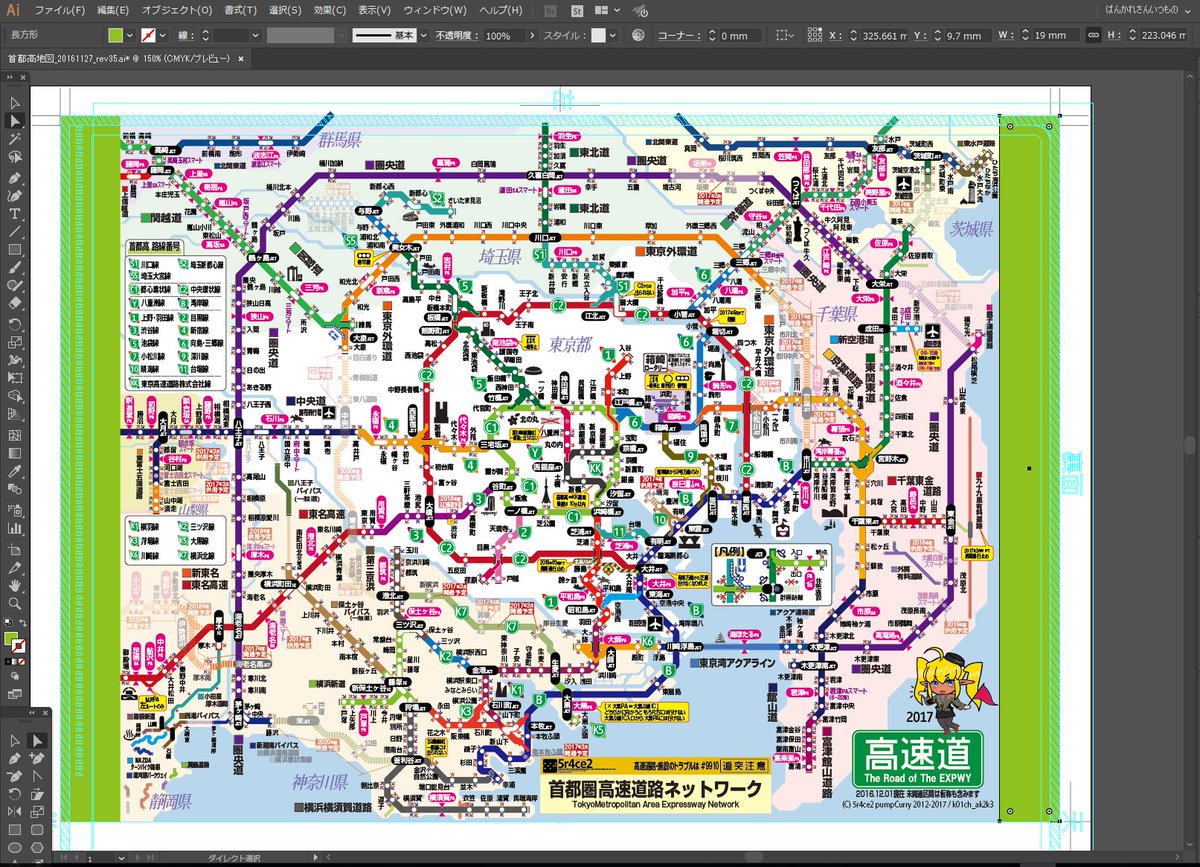Image resolution: width=1200 pixels, height=867 pixels.
Task: Open Adobe Bridge via the Br icon
Action: pos(551,10)
